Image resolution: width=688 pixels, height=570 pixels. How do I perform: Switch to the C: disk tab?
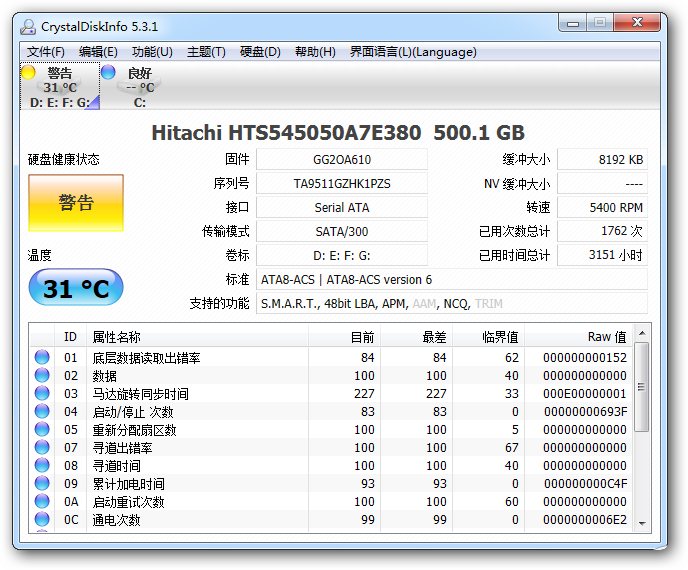[x=140, y=86]
